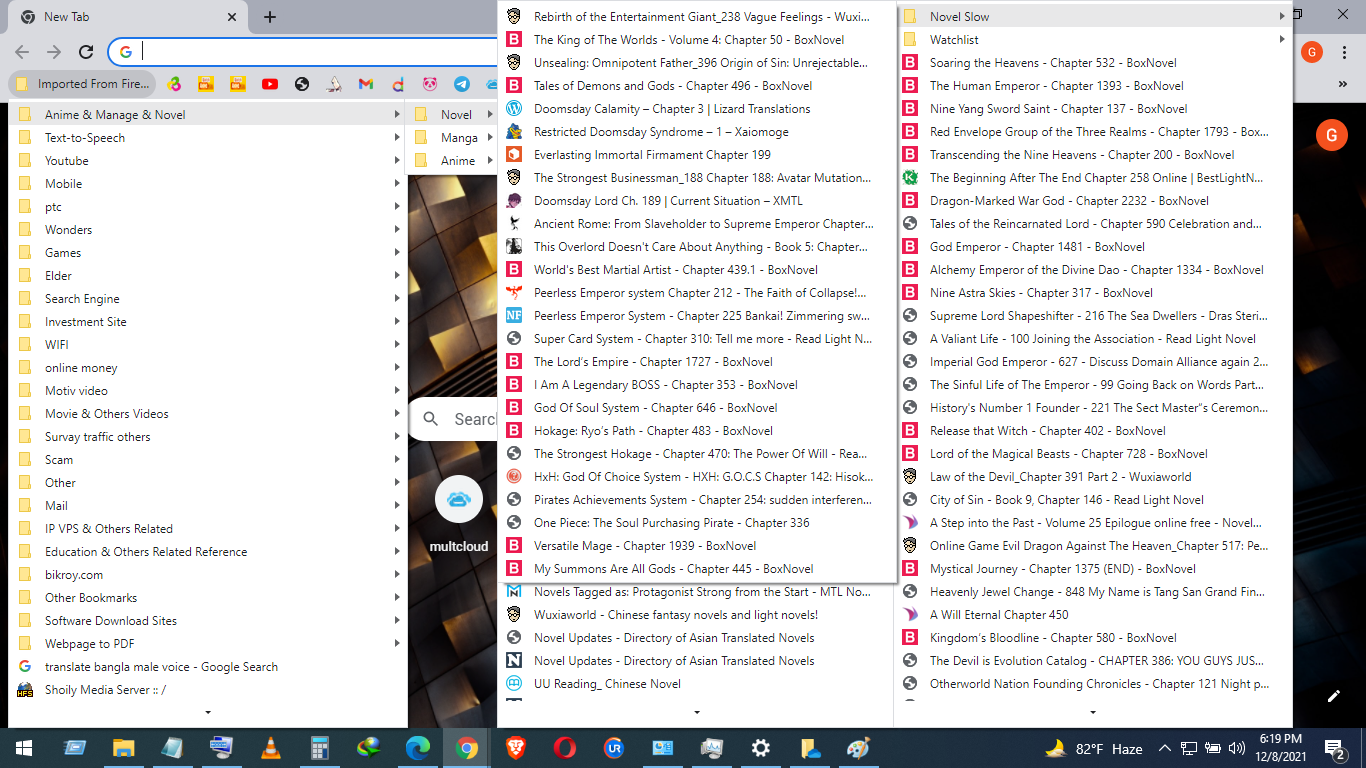Open the UR browser taskbar icon
The image size is (1366, 768).
(x=613, y=748)
